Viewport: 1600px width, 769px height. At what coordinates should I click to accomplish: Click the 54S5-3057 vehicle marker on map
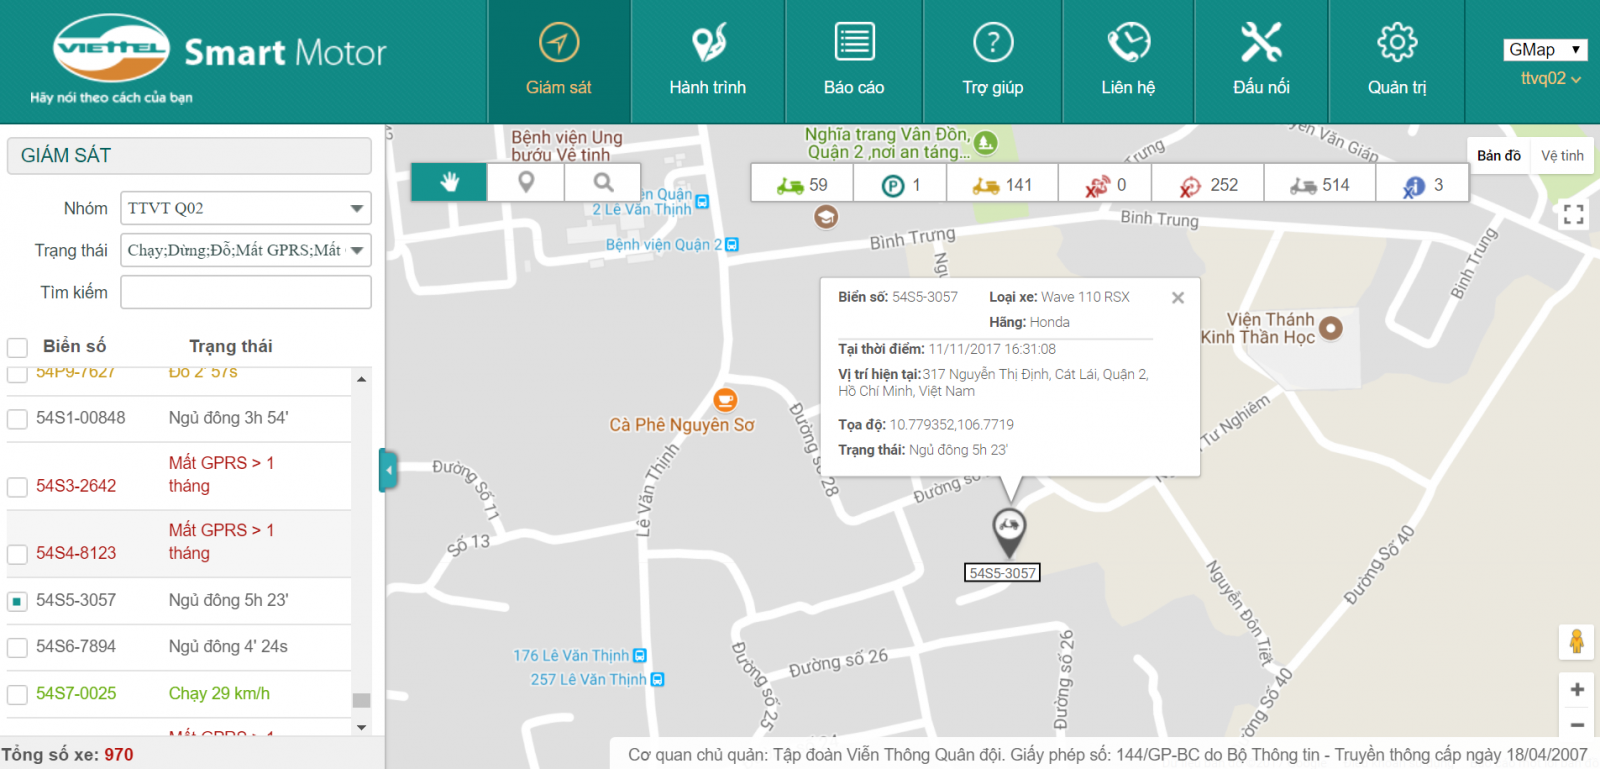click(1009, 527)
